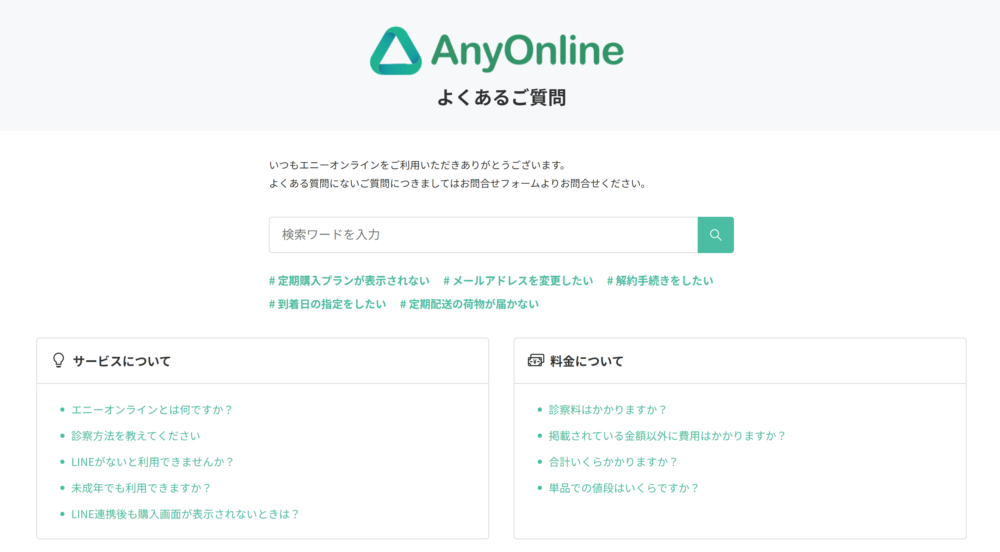This screenshot has height=552, width=1000.
Task: Open 未成年でも利用できますか？ question
Action: (142, 488)
